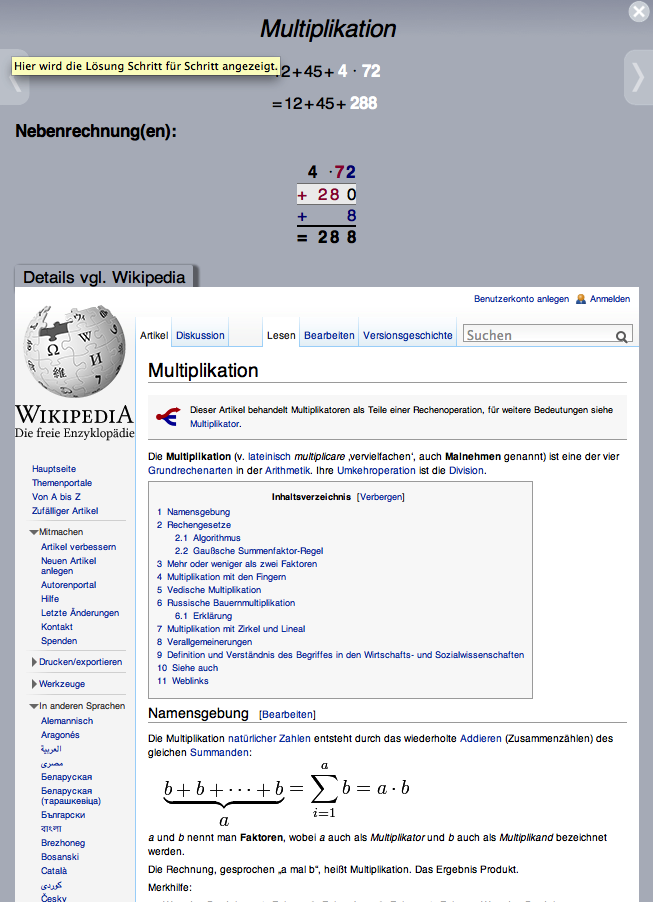The height and width of the screenshot is (902, 653).
Task: Click Spenden in sidebar
Action: 59,641
